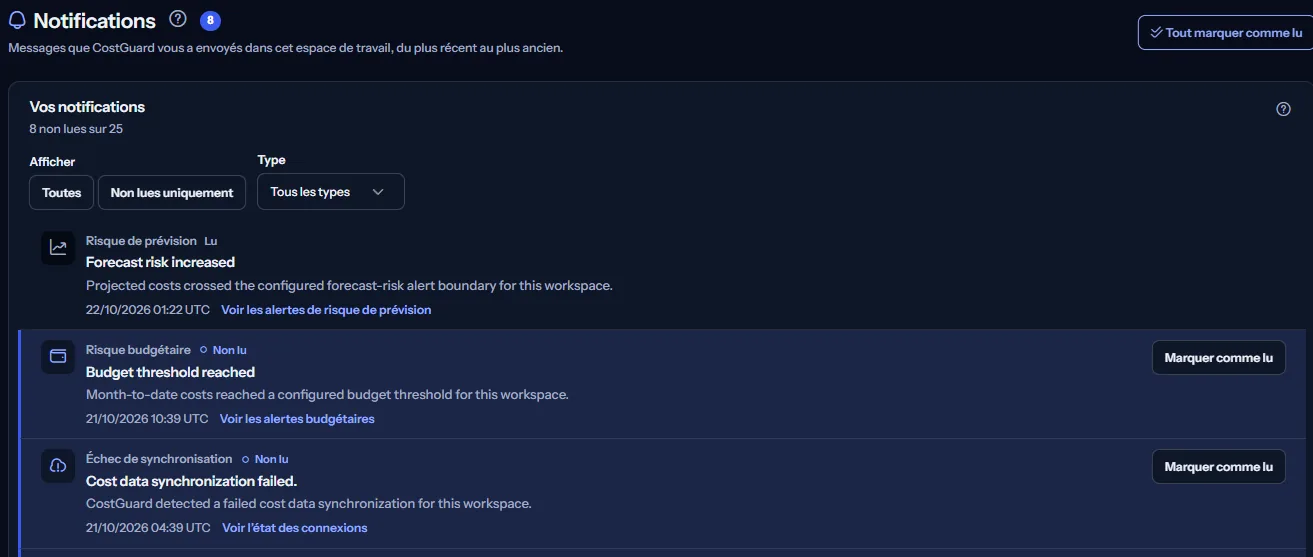Click the notifications bell icon
Image resolution: width=1313 pixels, height=557 pixels.
click(x=17, y=21)
